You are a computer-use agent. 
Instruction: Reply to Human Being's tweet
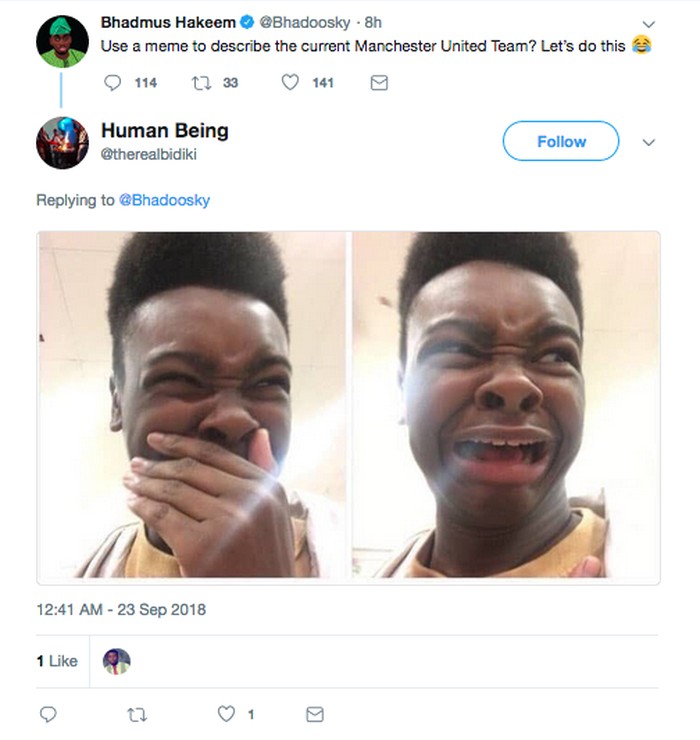48,714
